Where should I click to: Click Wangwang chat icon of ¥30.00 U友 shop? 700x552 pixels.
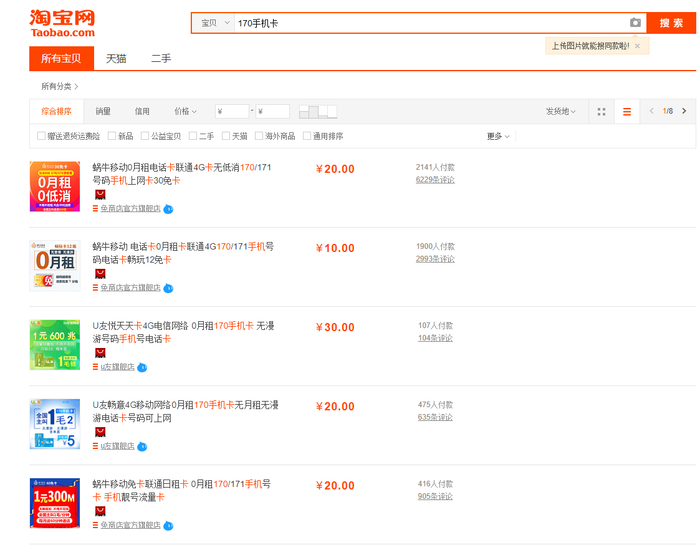pyautogui.click(x=142, y=367)
